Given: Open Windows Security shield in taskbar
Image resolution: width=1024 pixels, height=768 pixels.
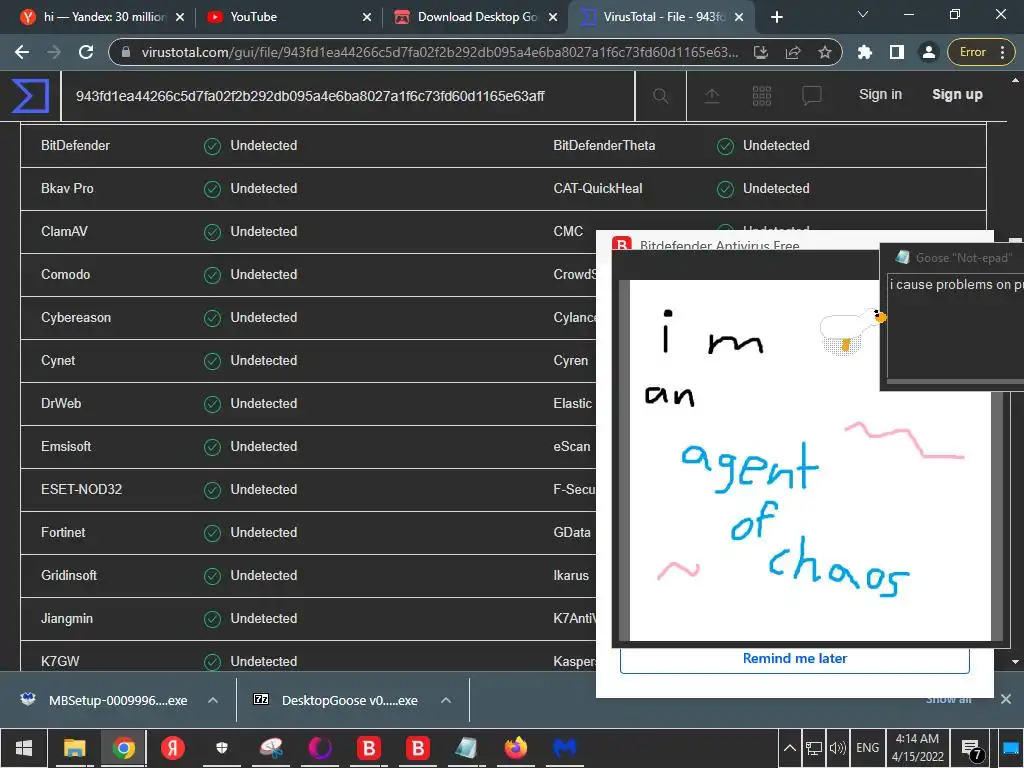Looking at the screenshot, I should coord(221,748).
